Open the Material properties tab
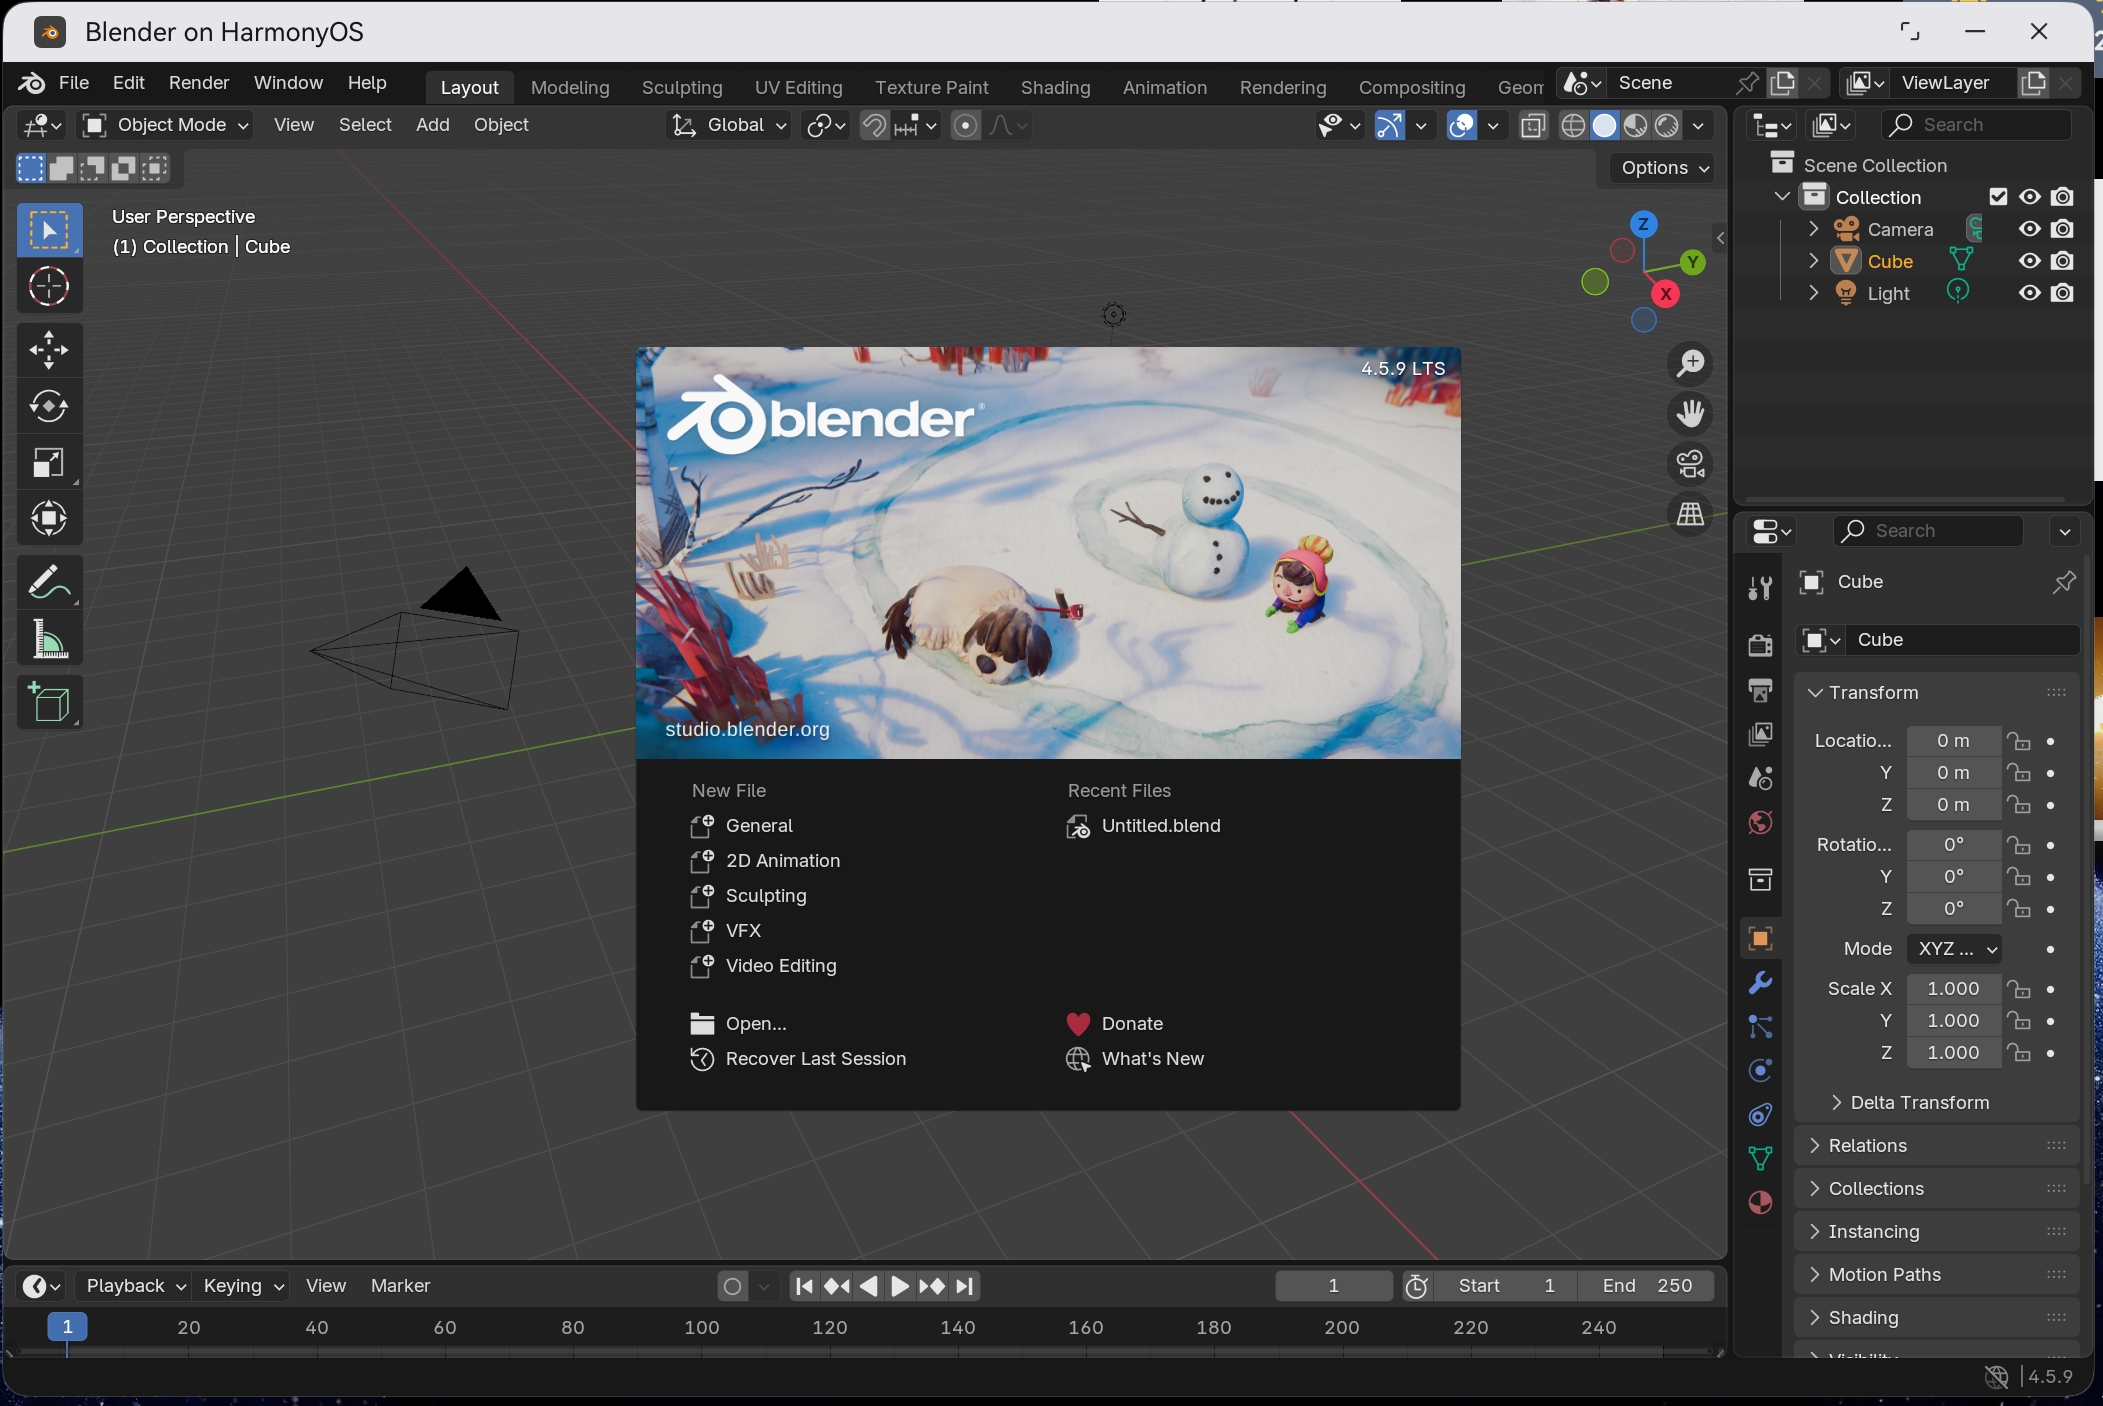 [1760, 1202]
